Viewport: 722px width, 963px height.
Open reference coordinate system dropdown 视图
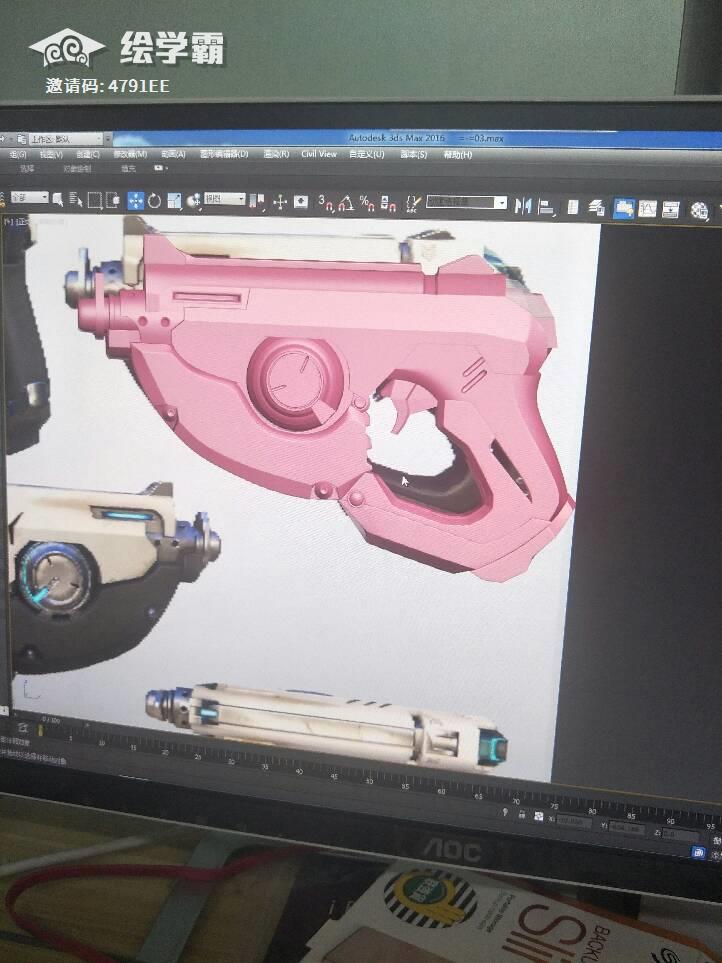(225, 199)
